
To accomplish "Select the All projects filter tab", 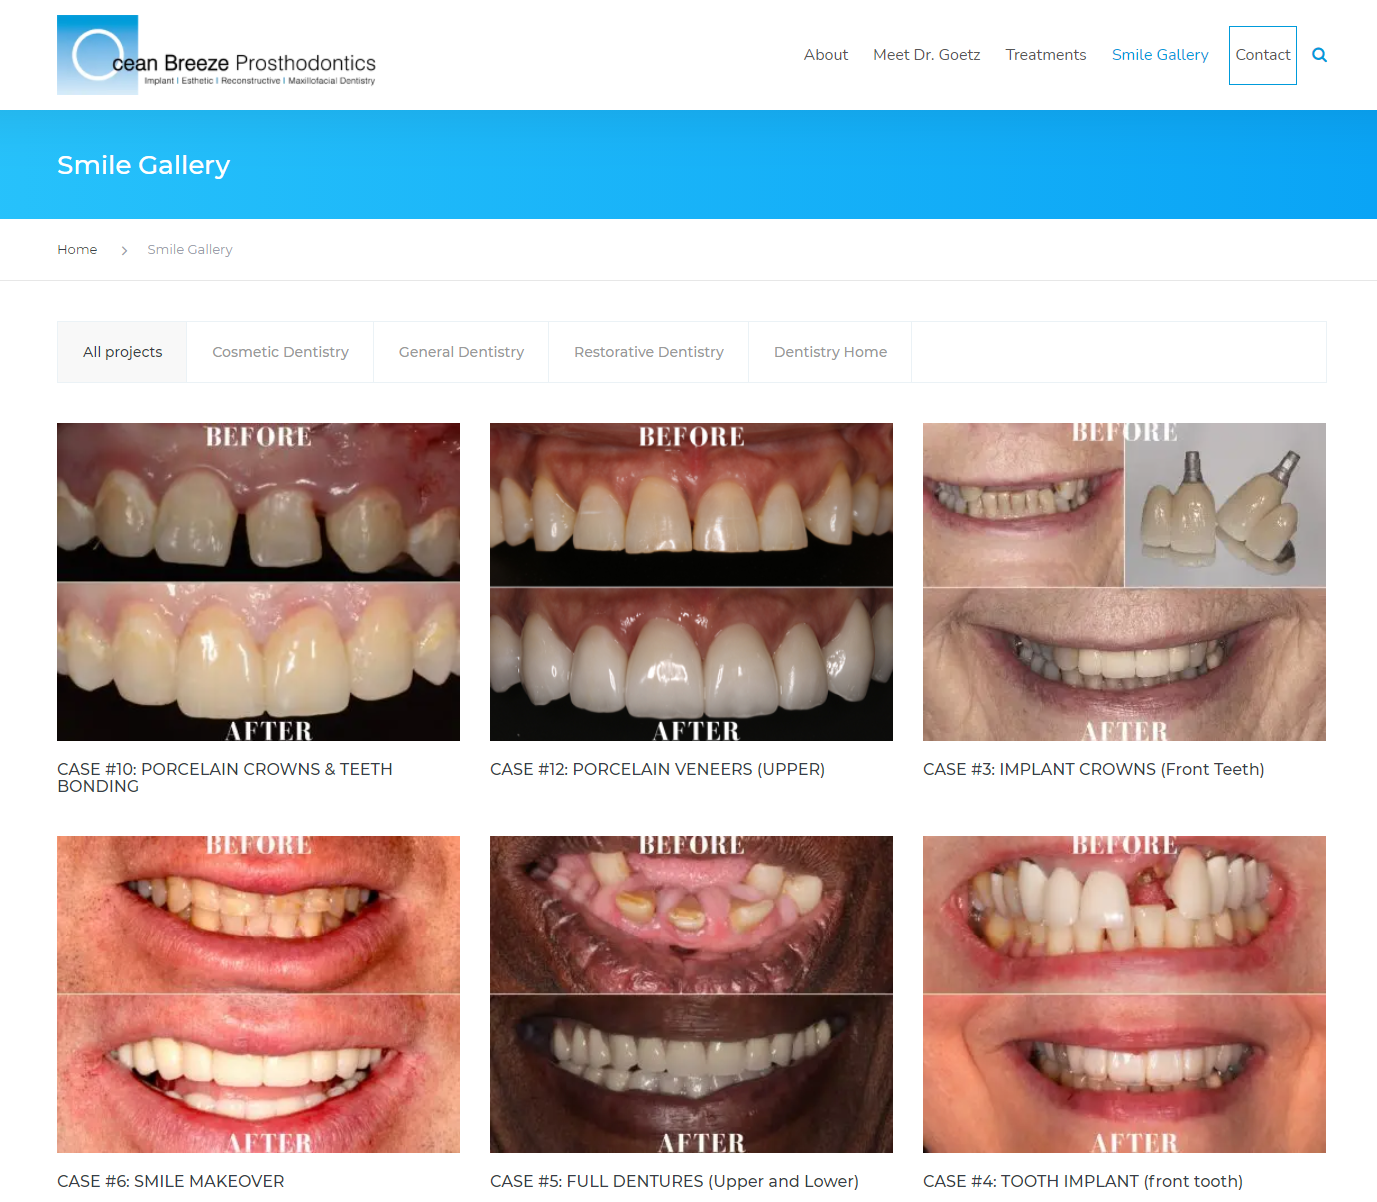I will tap(122, 351).
